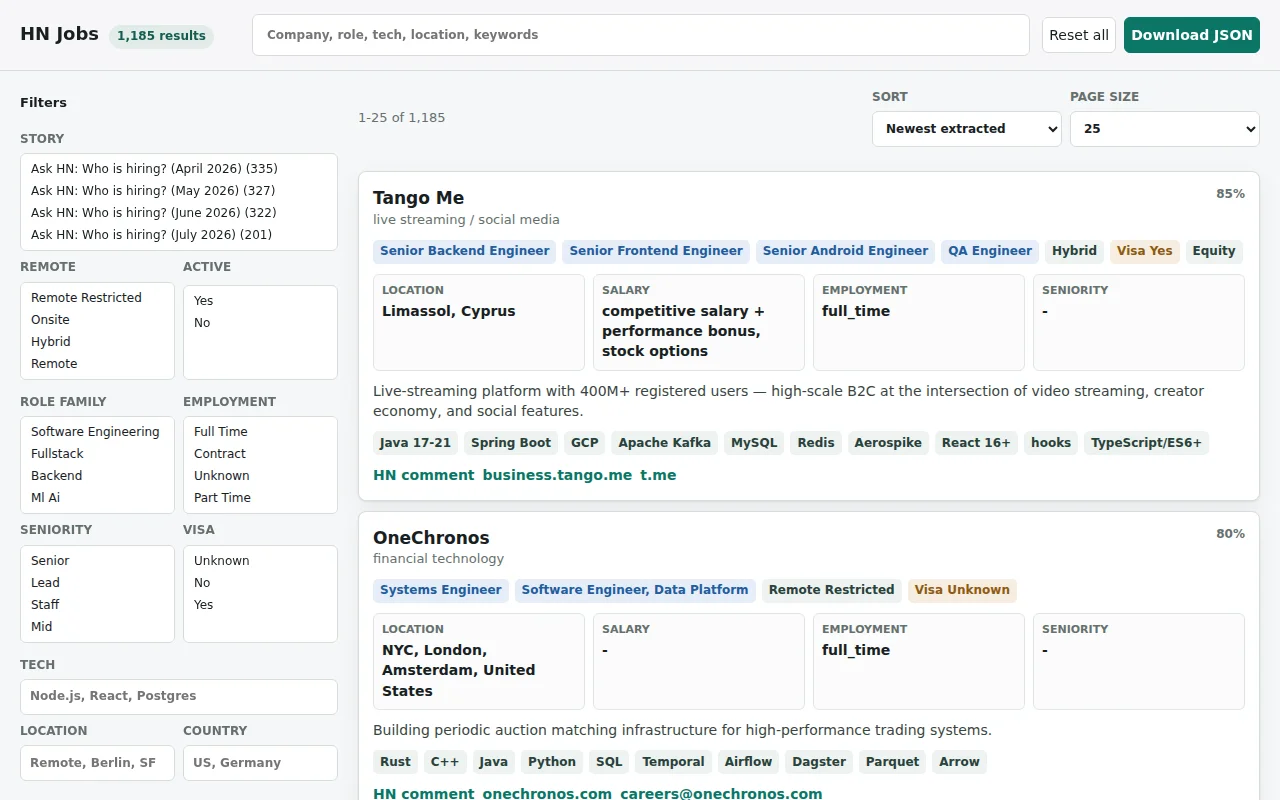
Task: Choose Onsite in Remote filter
Action: click(97, 320)
